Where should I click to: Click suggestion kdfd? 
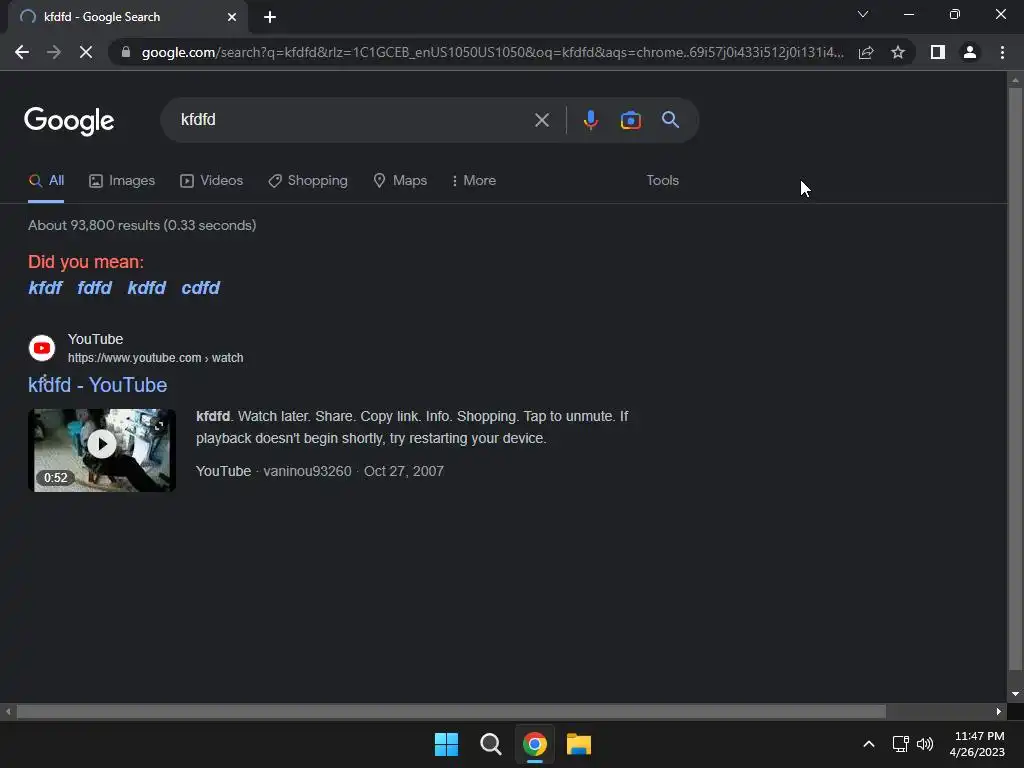pos(146,288)
